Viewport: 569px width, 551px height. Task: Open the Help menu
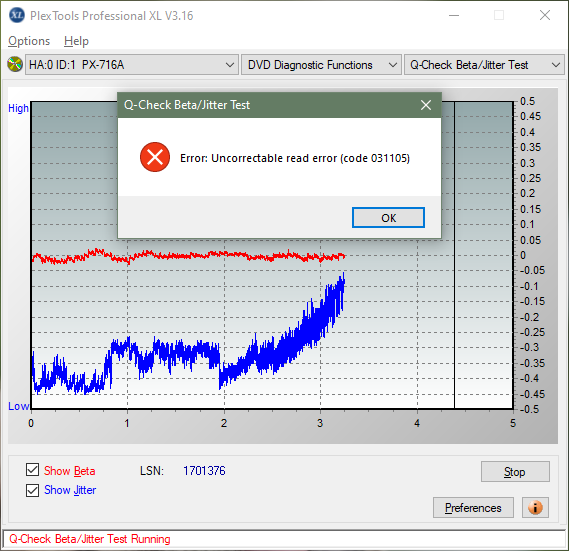point(76,41)
